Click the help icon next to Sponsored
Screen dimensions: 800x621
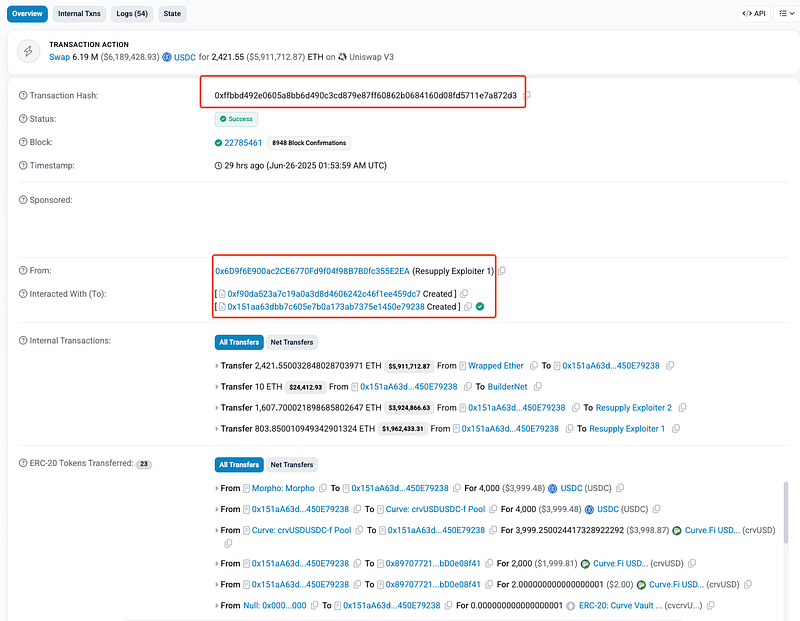tap(22, 200)
